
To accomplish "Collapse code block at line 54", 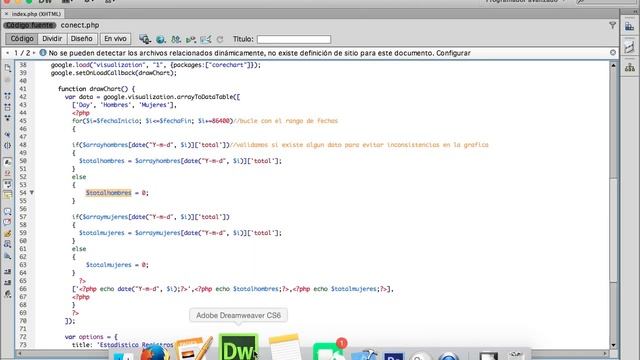I will [31, 193].
